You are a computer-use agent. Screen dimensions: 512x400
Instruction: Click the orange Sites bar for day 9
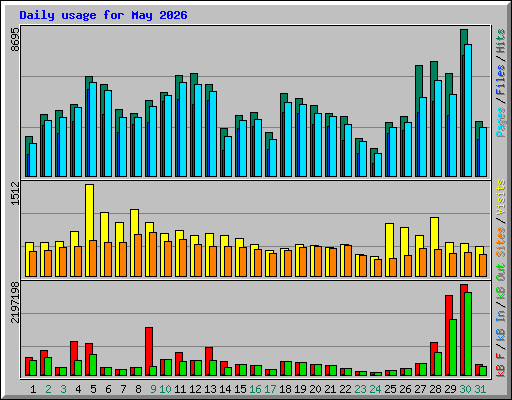pyautogui.click(x=153, y=254)
